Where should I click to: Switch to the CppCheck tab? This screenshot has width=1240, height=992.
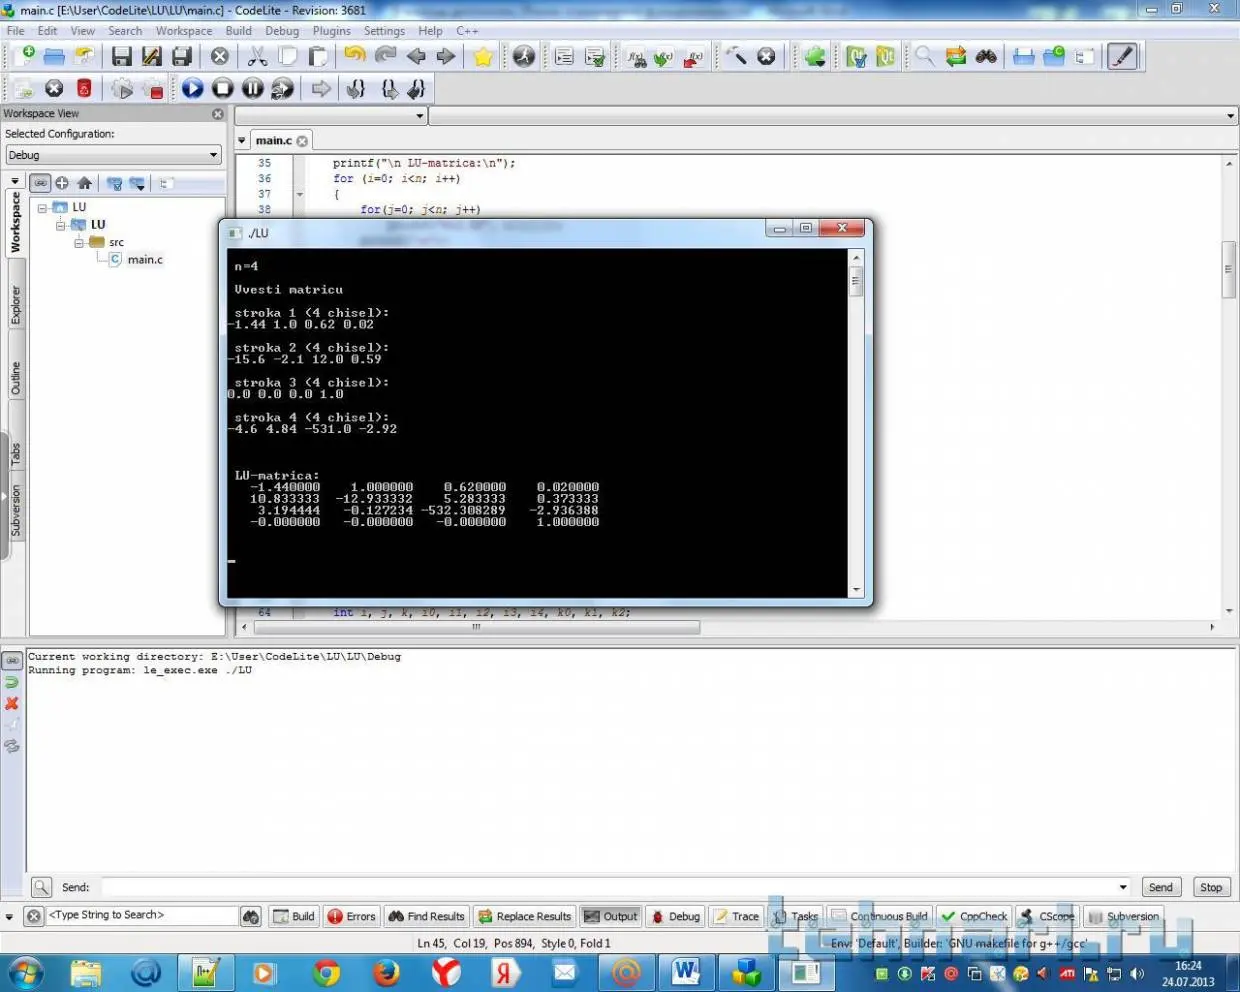click(x=974, y=916)
